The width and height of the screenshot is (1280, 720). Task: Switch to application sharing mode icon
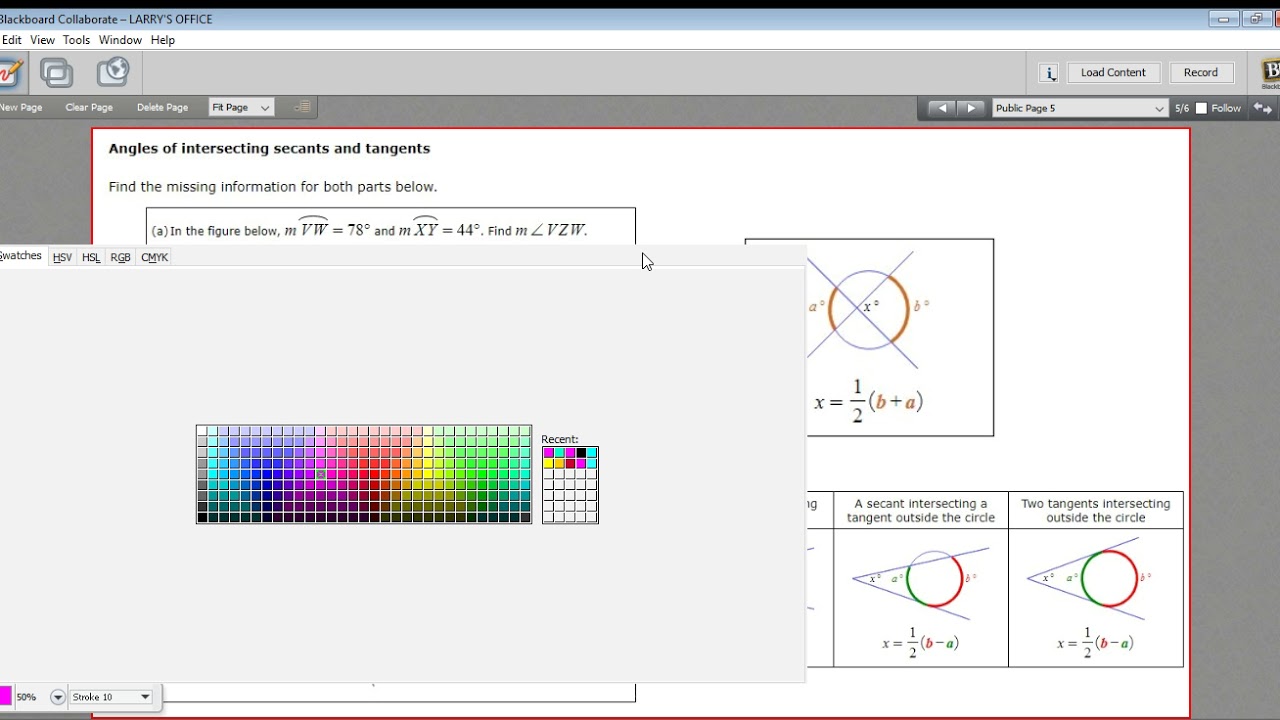pyautogui.click(x=57, y=72)
